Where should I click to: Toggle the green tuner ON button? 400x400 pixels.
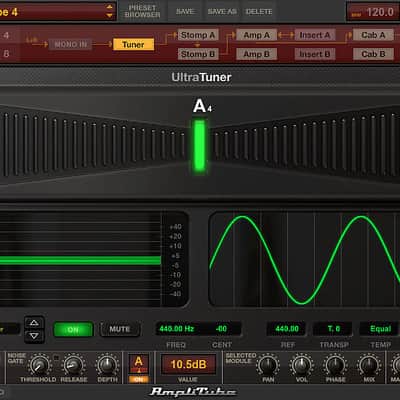[73, 330]
